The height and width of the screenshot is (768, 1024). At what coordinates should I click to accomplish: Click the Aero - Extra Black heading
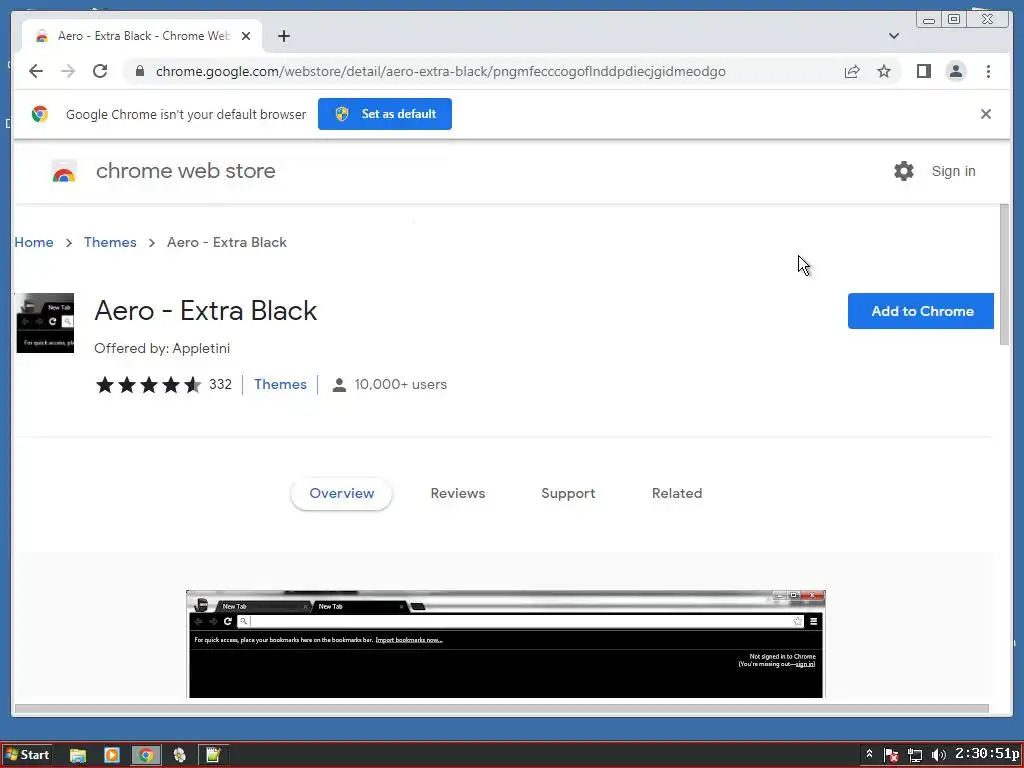pyautogui.click(x=206, y=311)
